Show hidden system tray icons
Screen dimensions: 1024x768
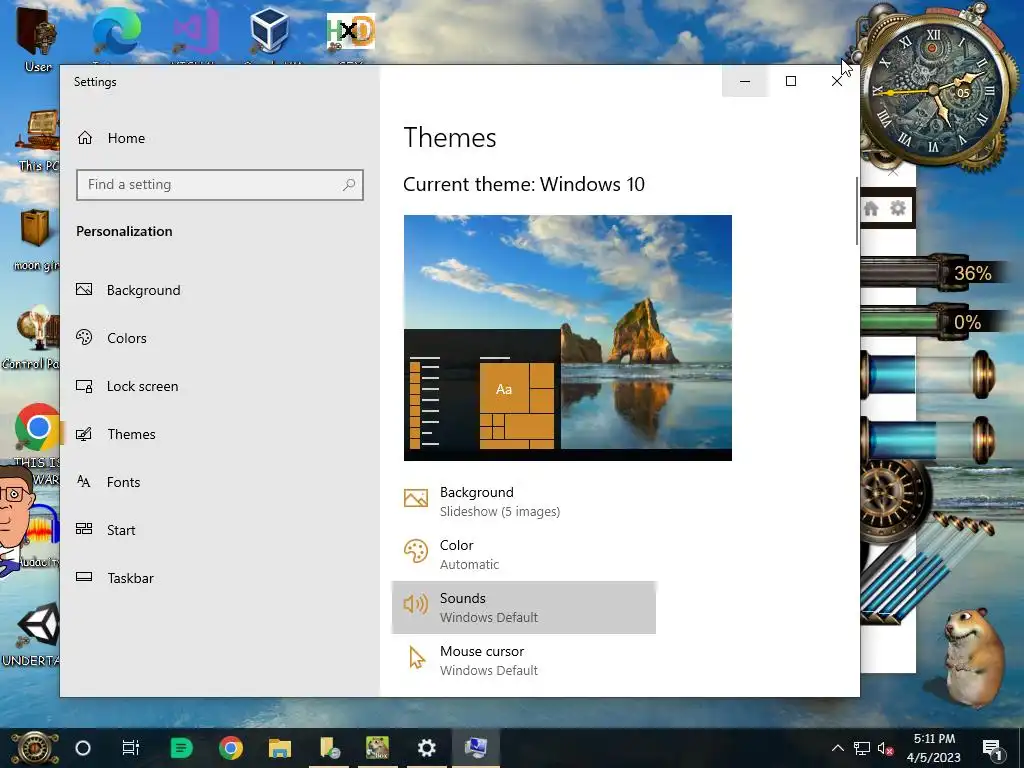click(838, 748)
